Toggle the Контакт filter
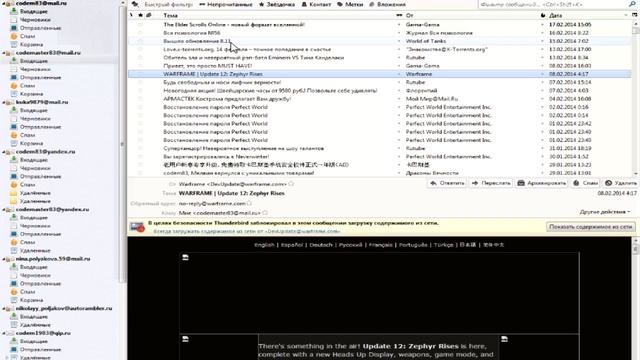The width and height of the screenshot is (640, 360). pos(316,4)
